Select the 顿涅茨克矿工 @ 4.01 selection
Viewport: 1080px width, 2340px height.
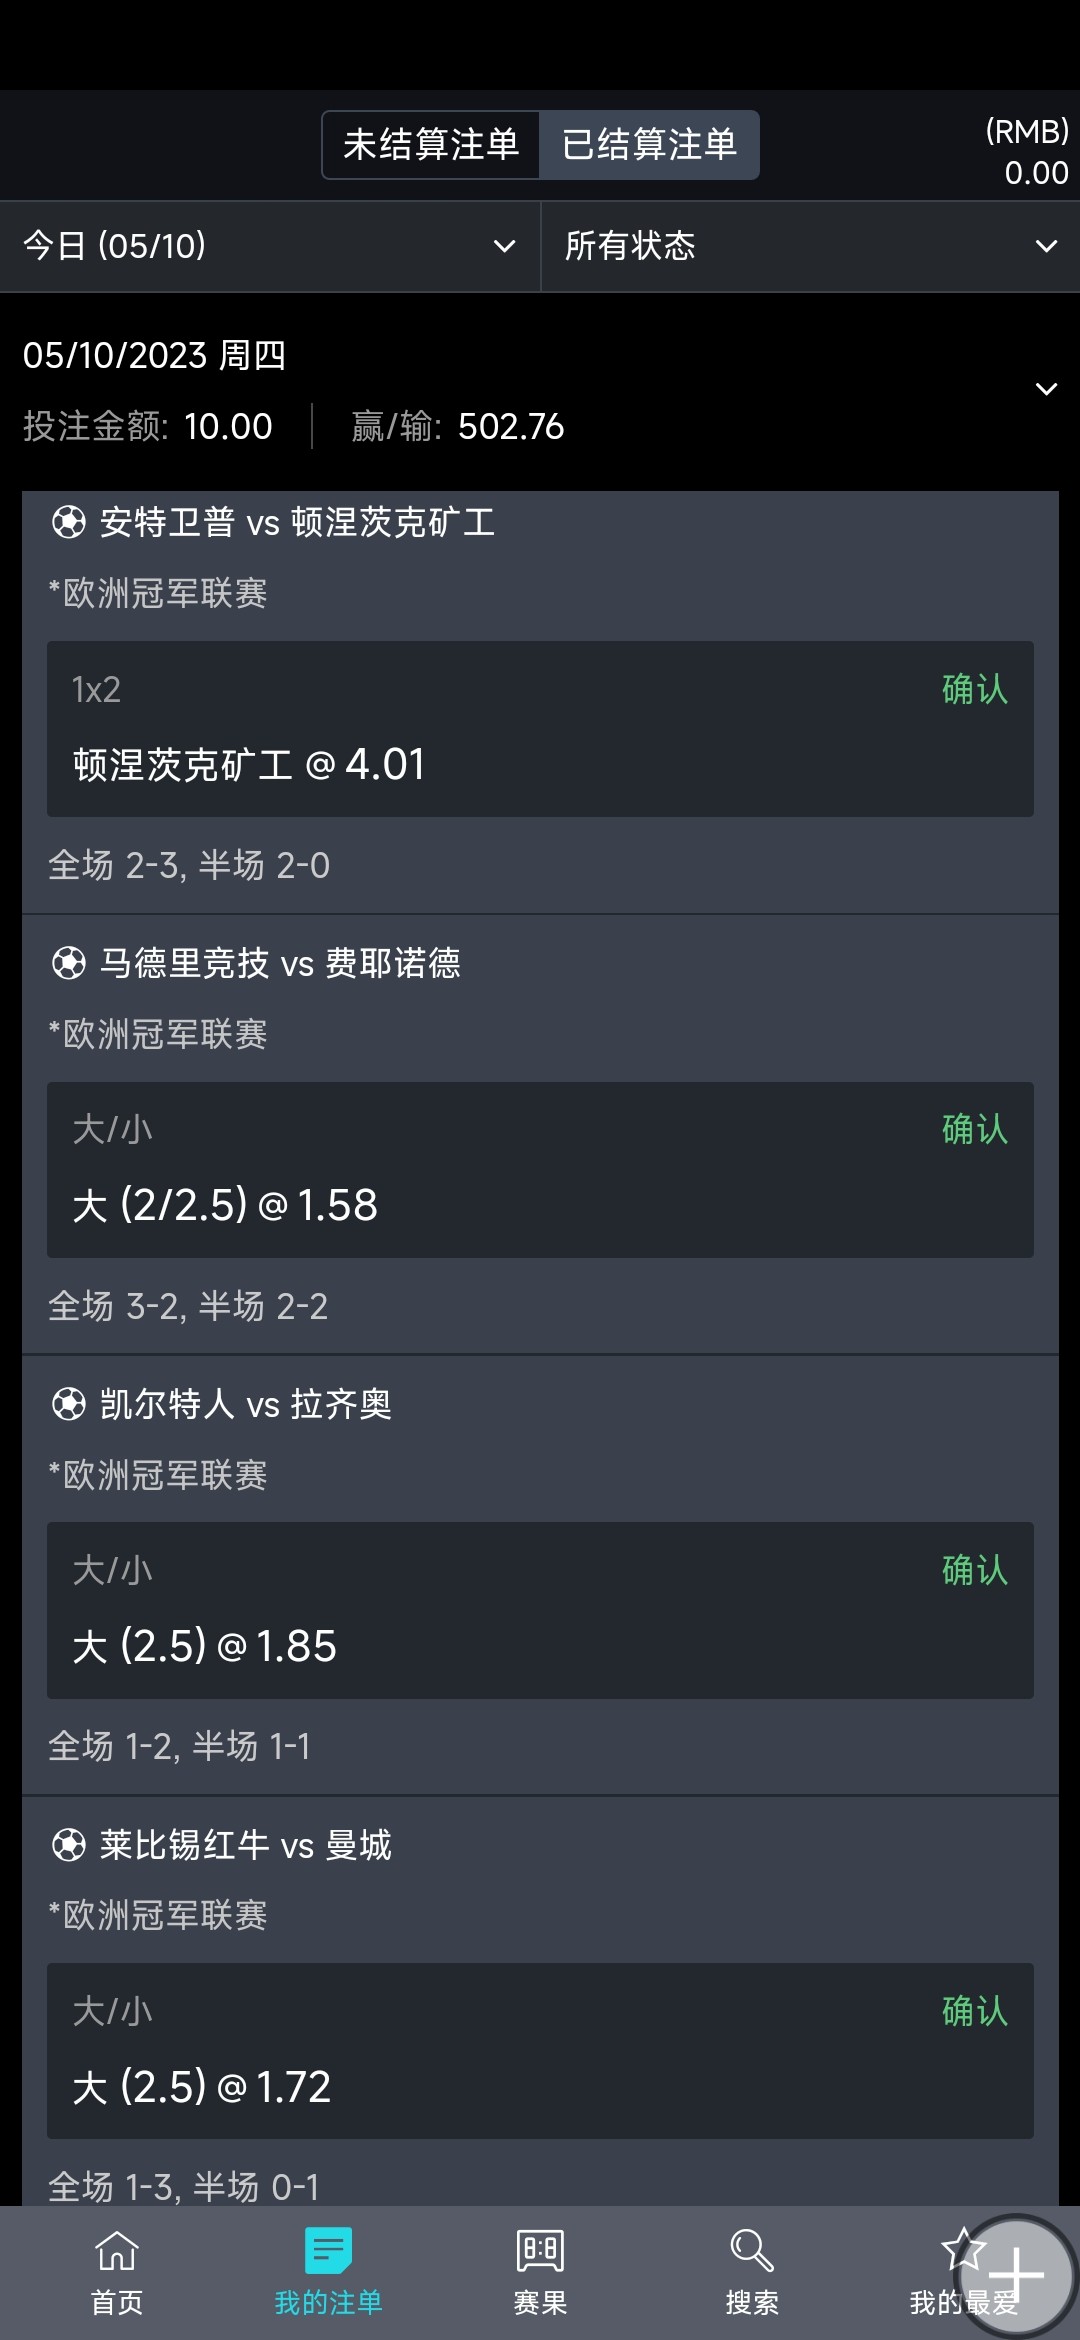point(249,765)
